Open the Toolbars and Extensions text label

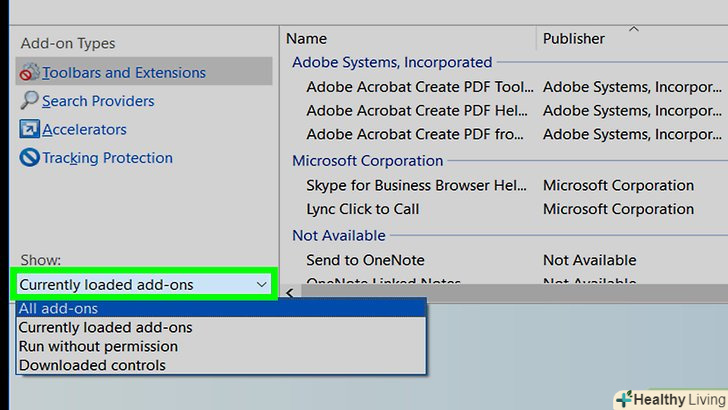coord(124,73)
